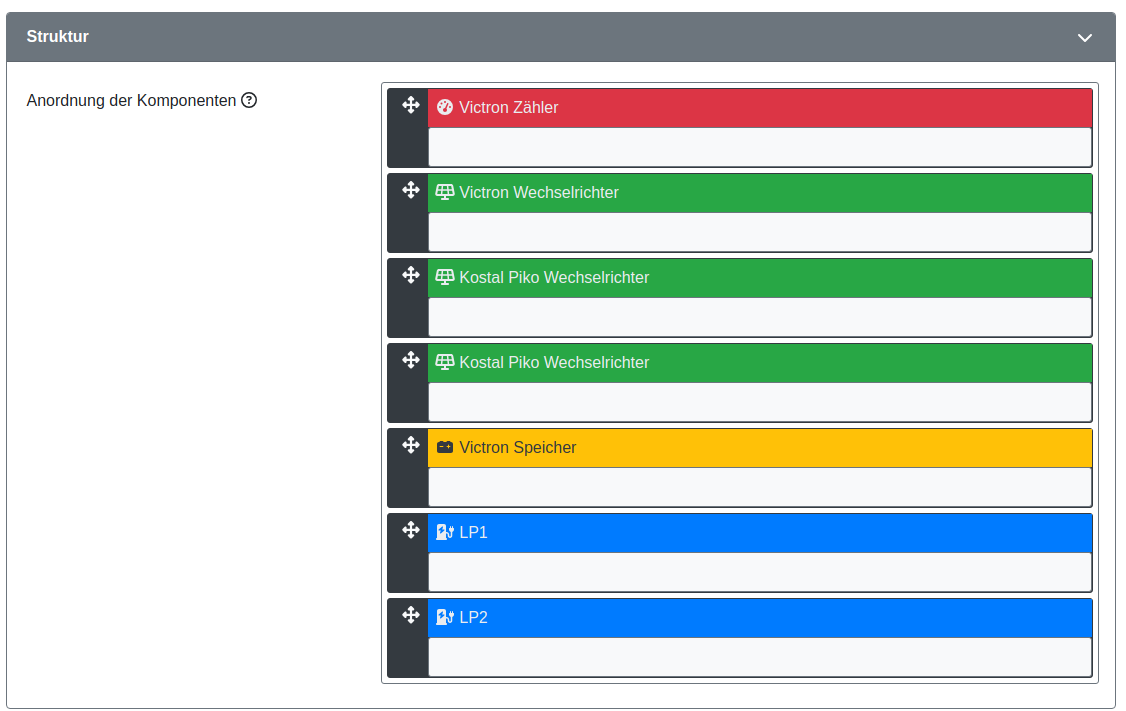The width and height of the screenshot is (1126, 711).
Task: Open help icon next to Anordnung der Komponenten
Action: coord(249,101)
